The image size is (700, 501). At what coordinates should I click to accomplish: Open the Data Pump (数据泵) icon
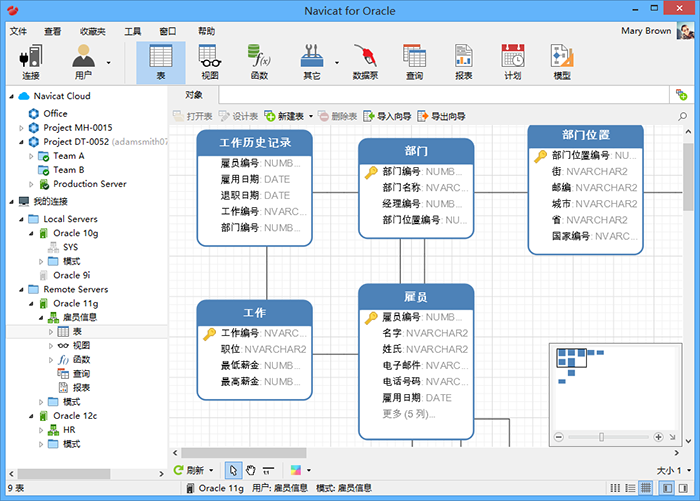365,62
